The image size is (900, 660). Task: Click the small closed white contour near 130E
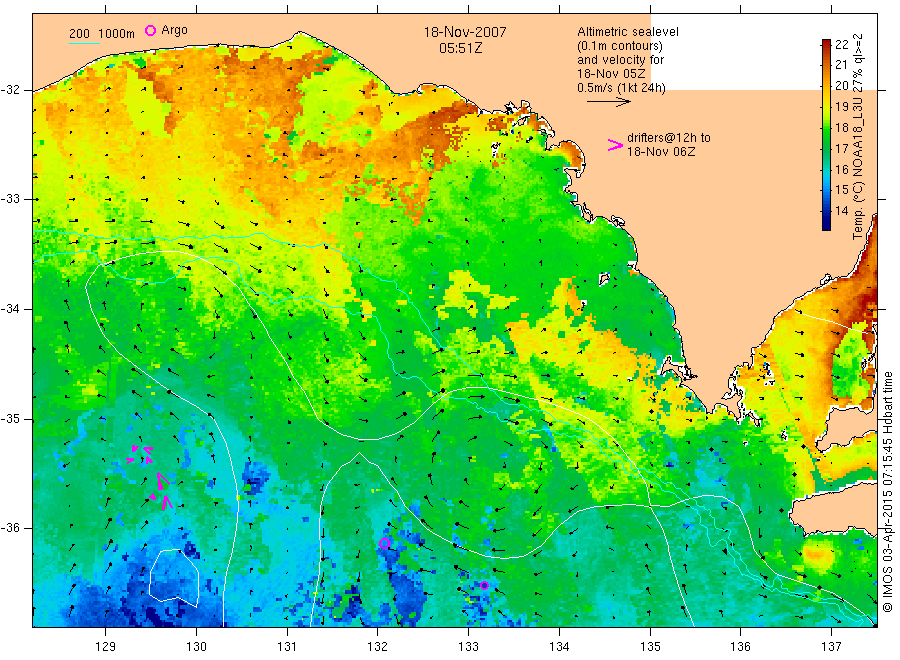pyautogui.click(x=174, y=577)
